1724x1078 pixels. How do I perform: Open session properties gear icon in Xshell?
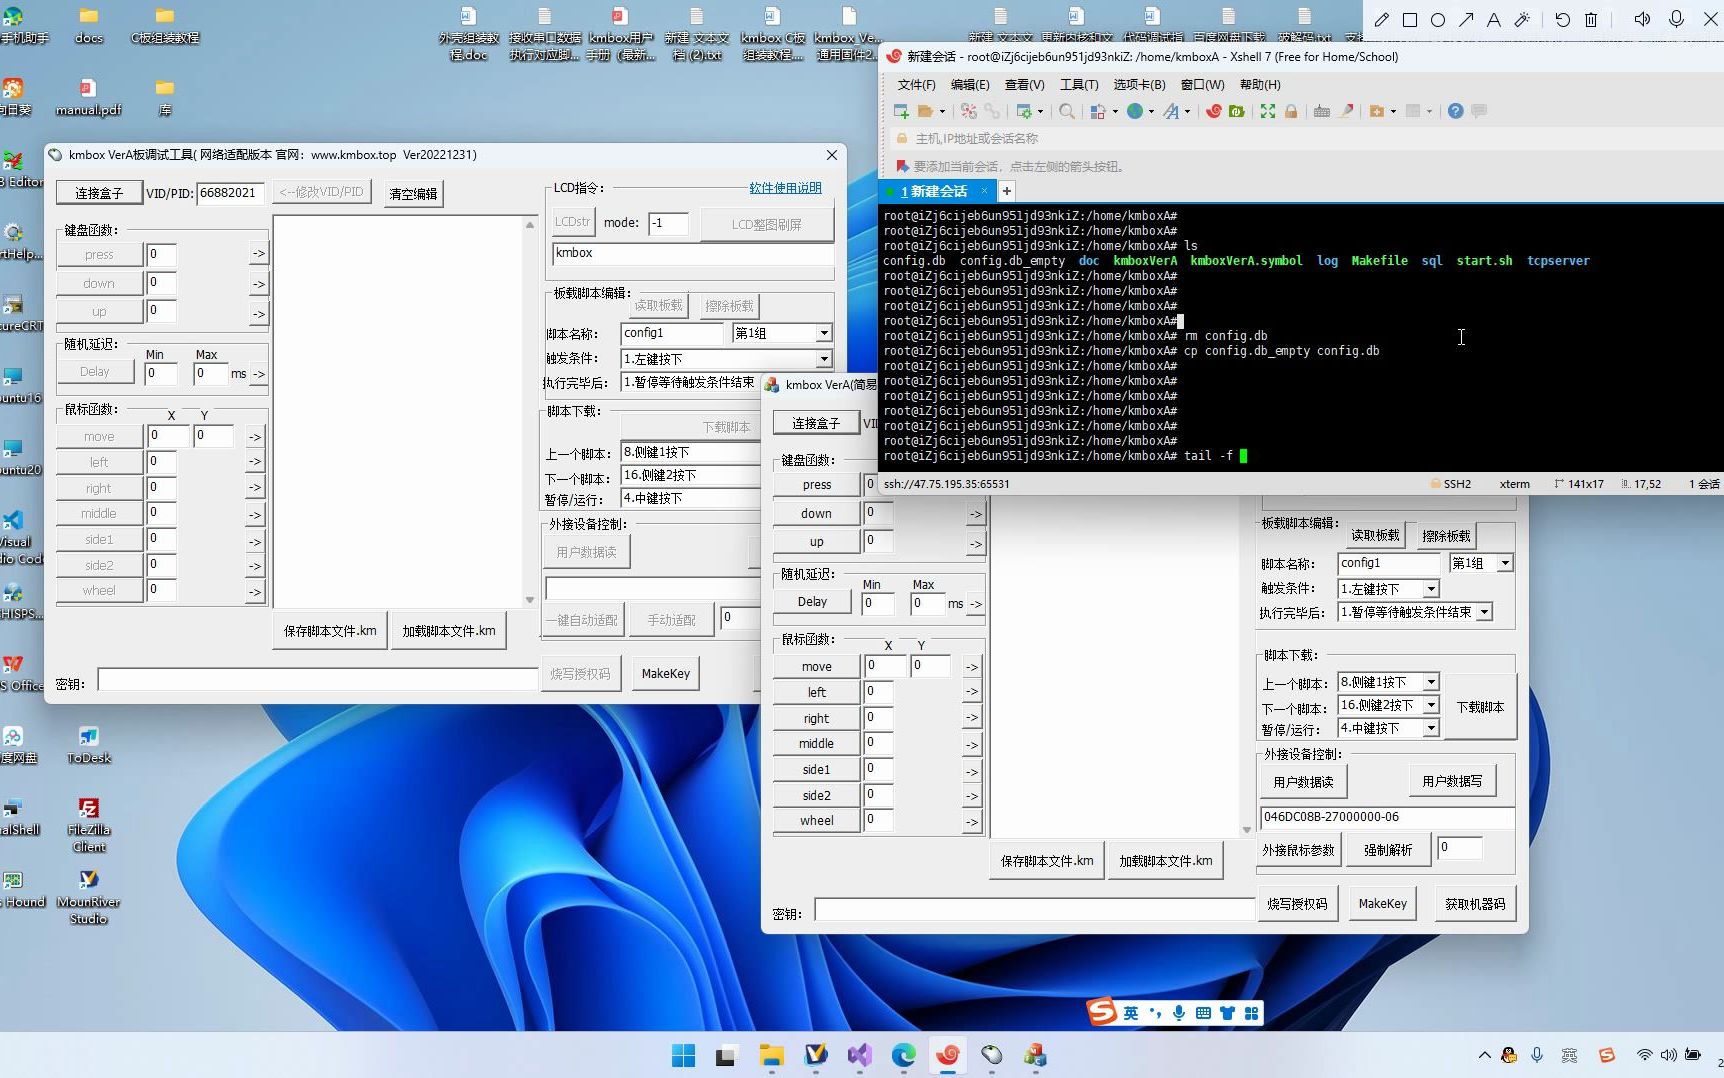pos(1024,111)
